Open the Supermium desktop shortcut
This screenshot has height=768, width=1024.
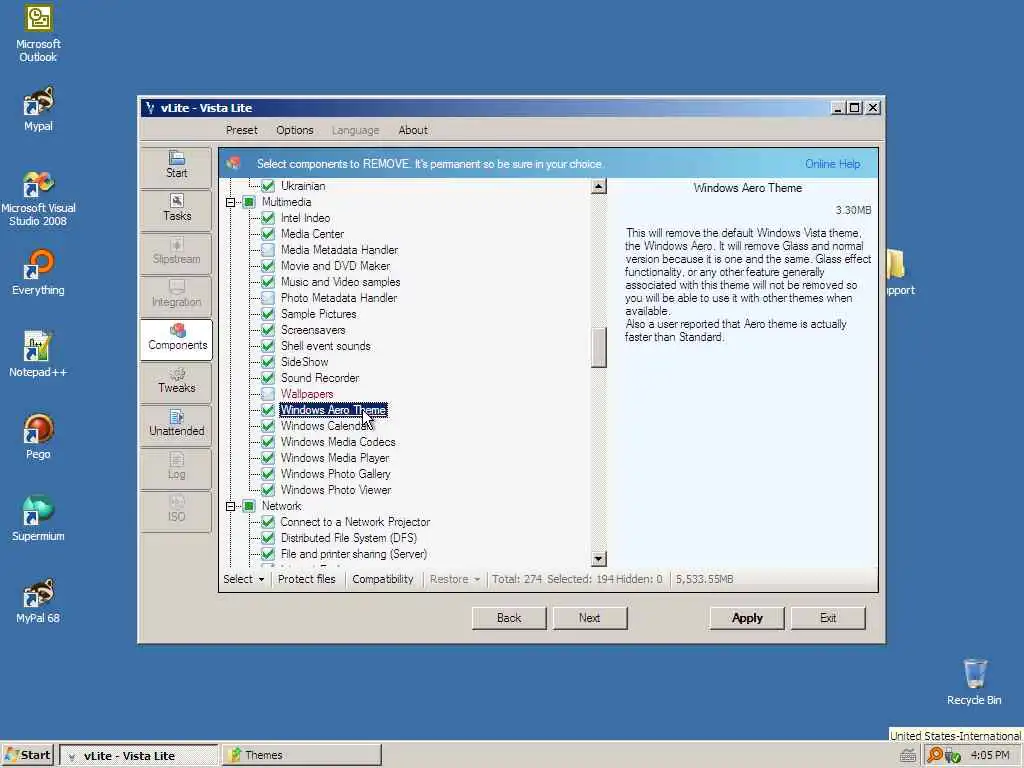pyautogui.click(x=38, y=519)
